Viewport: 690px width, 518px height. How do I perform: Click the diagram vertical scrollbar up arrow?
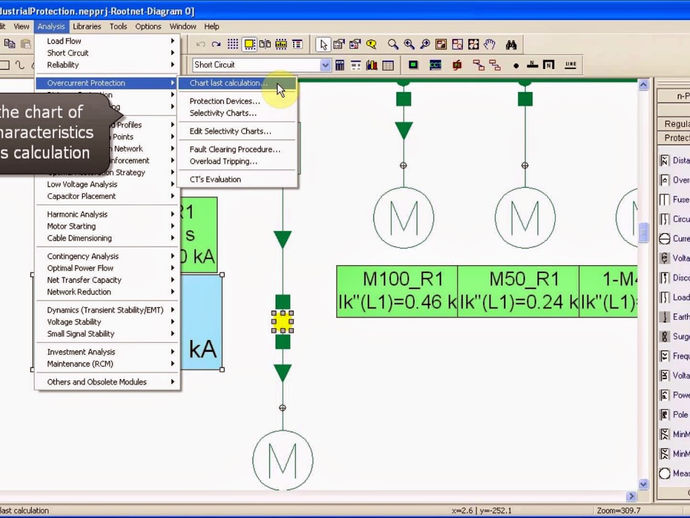point(643,85)
